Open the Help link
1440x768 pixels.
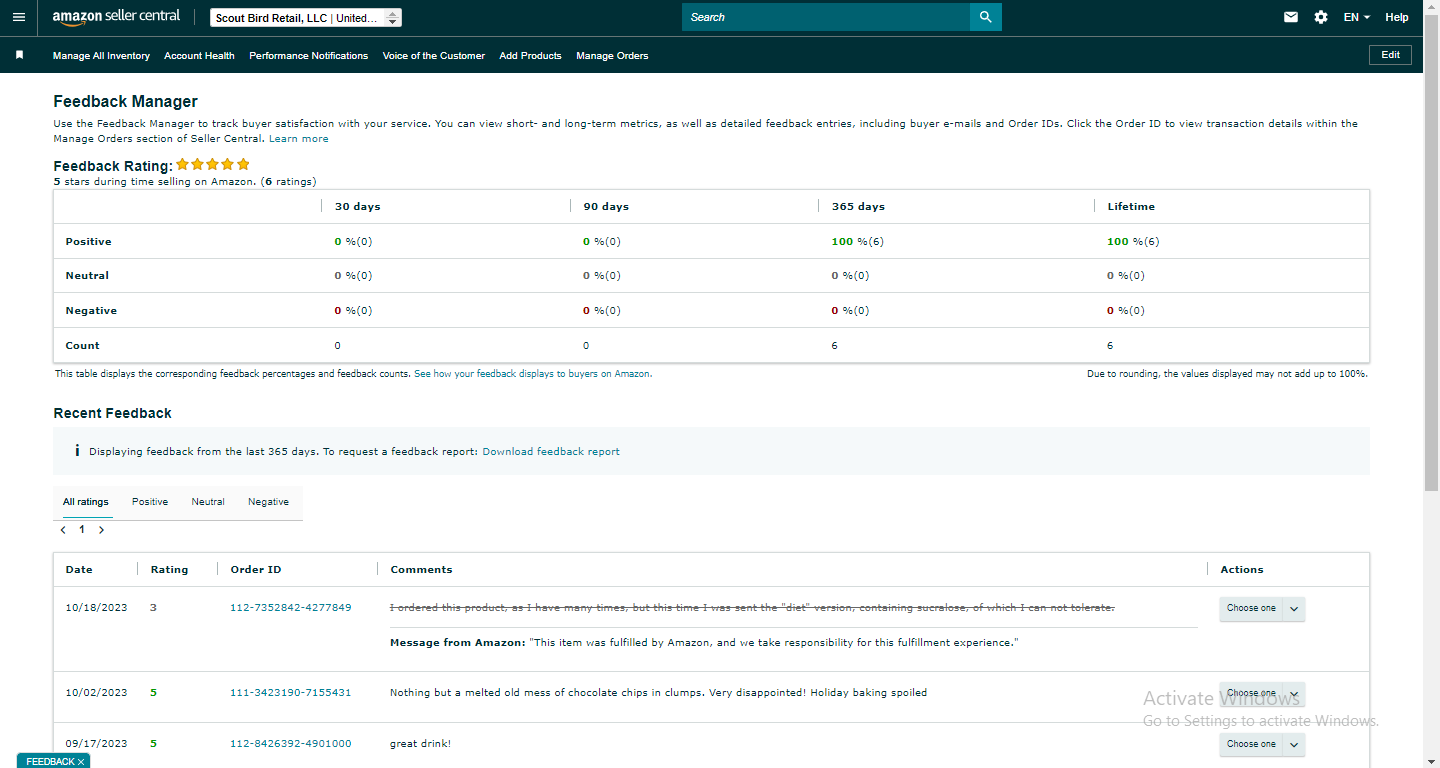(1397, 17)
